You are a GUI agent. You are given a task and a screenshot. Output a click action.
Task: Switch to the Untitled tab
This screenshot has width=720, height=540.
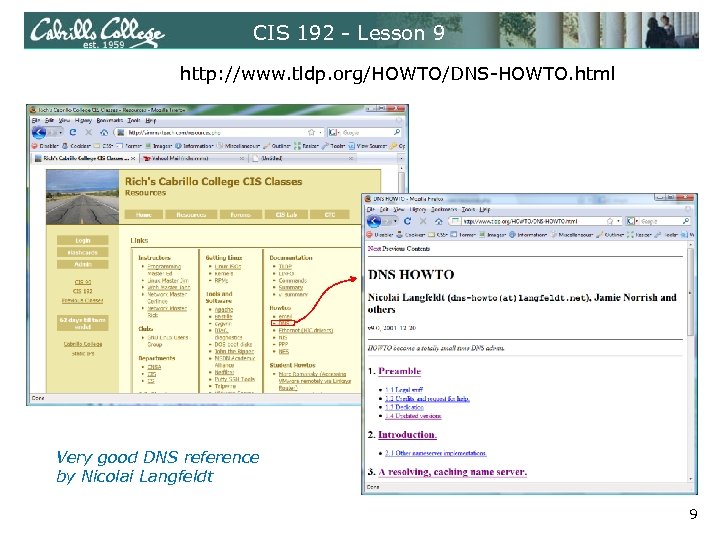[x=303, y=158]
